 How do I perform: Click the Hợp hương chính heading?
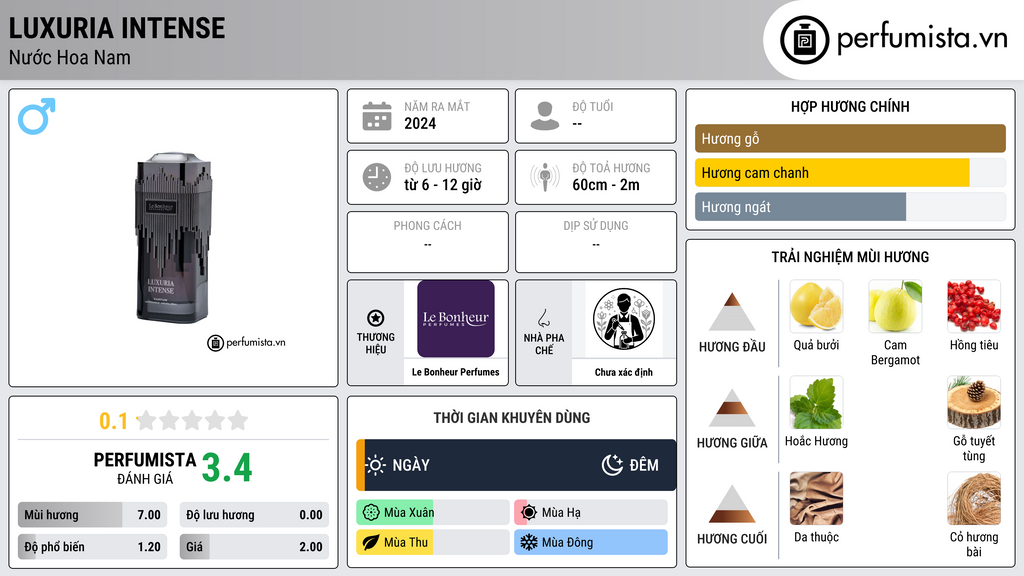point(850,106)
